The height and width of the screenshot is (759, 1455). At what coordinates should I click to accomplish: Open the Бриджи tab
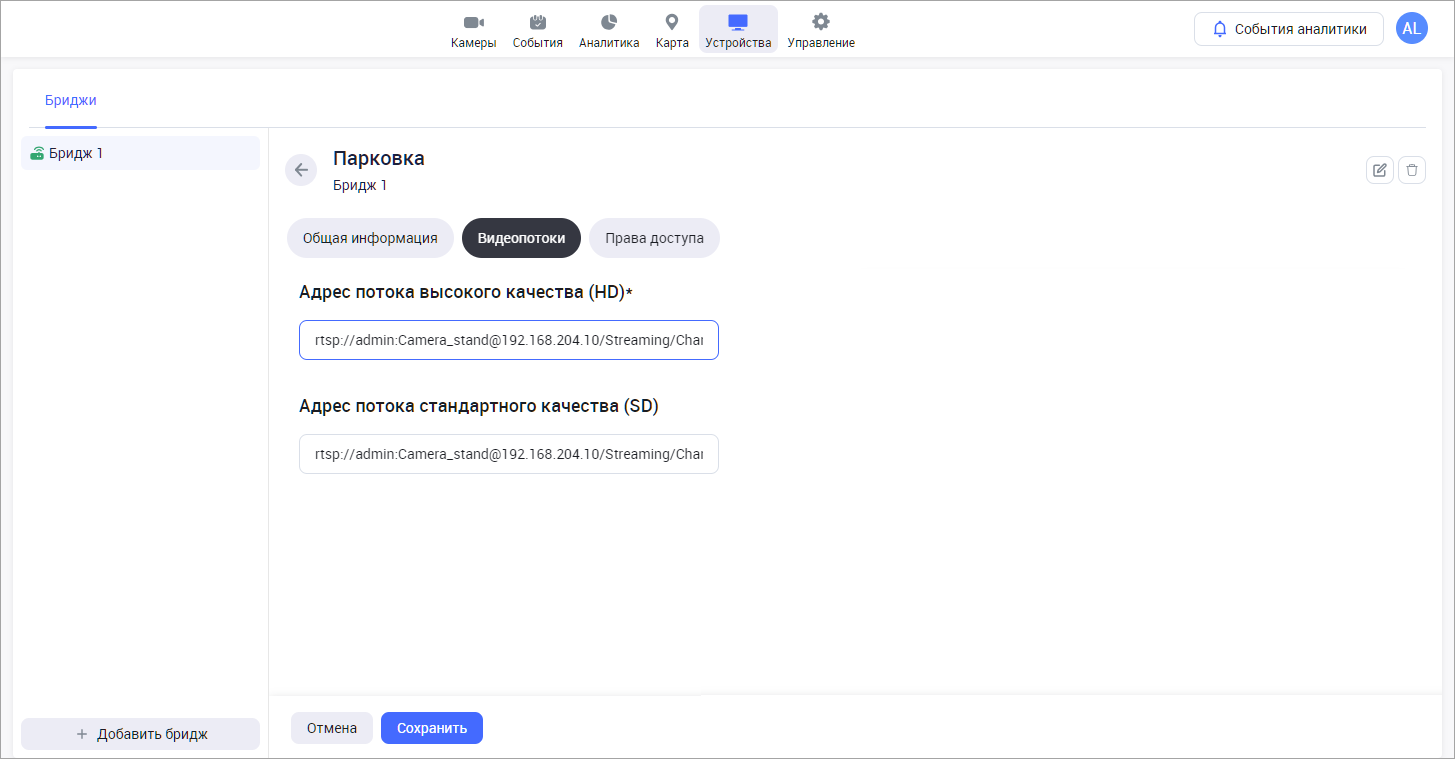[x=71, y=100]
